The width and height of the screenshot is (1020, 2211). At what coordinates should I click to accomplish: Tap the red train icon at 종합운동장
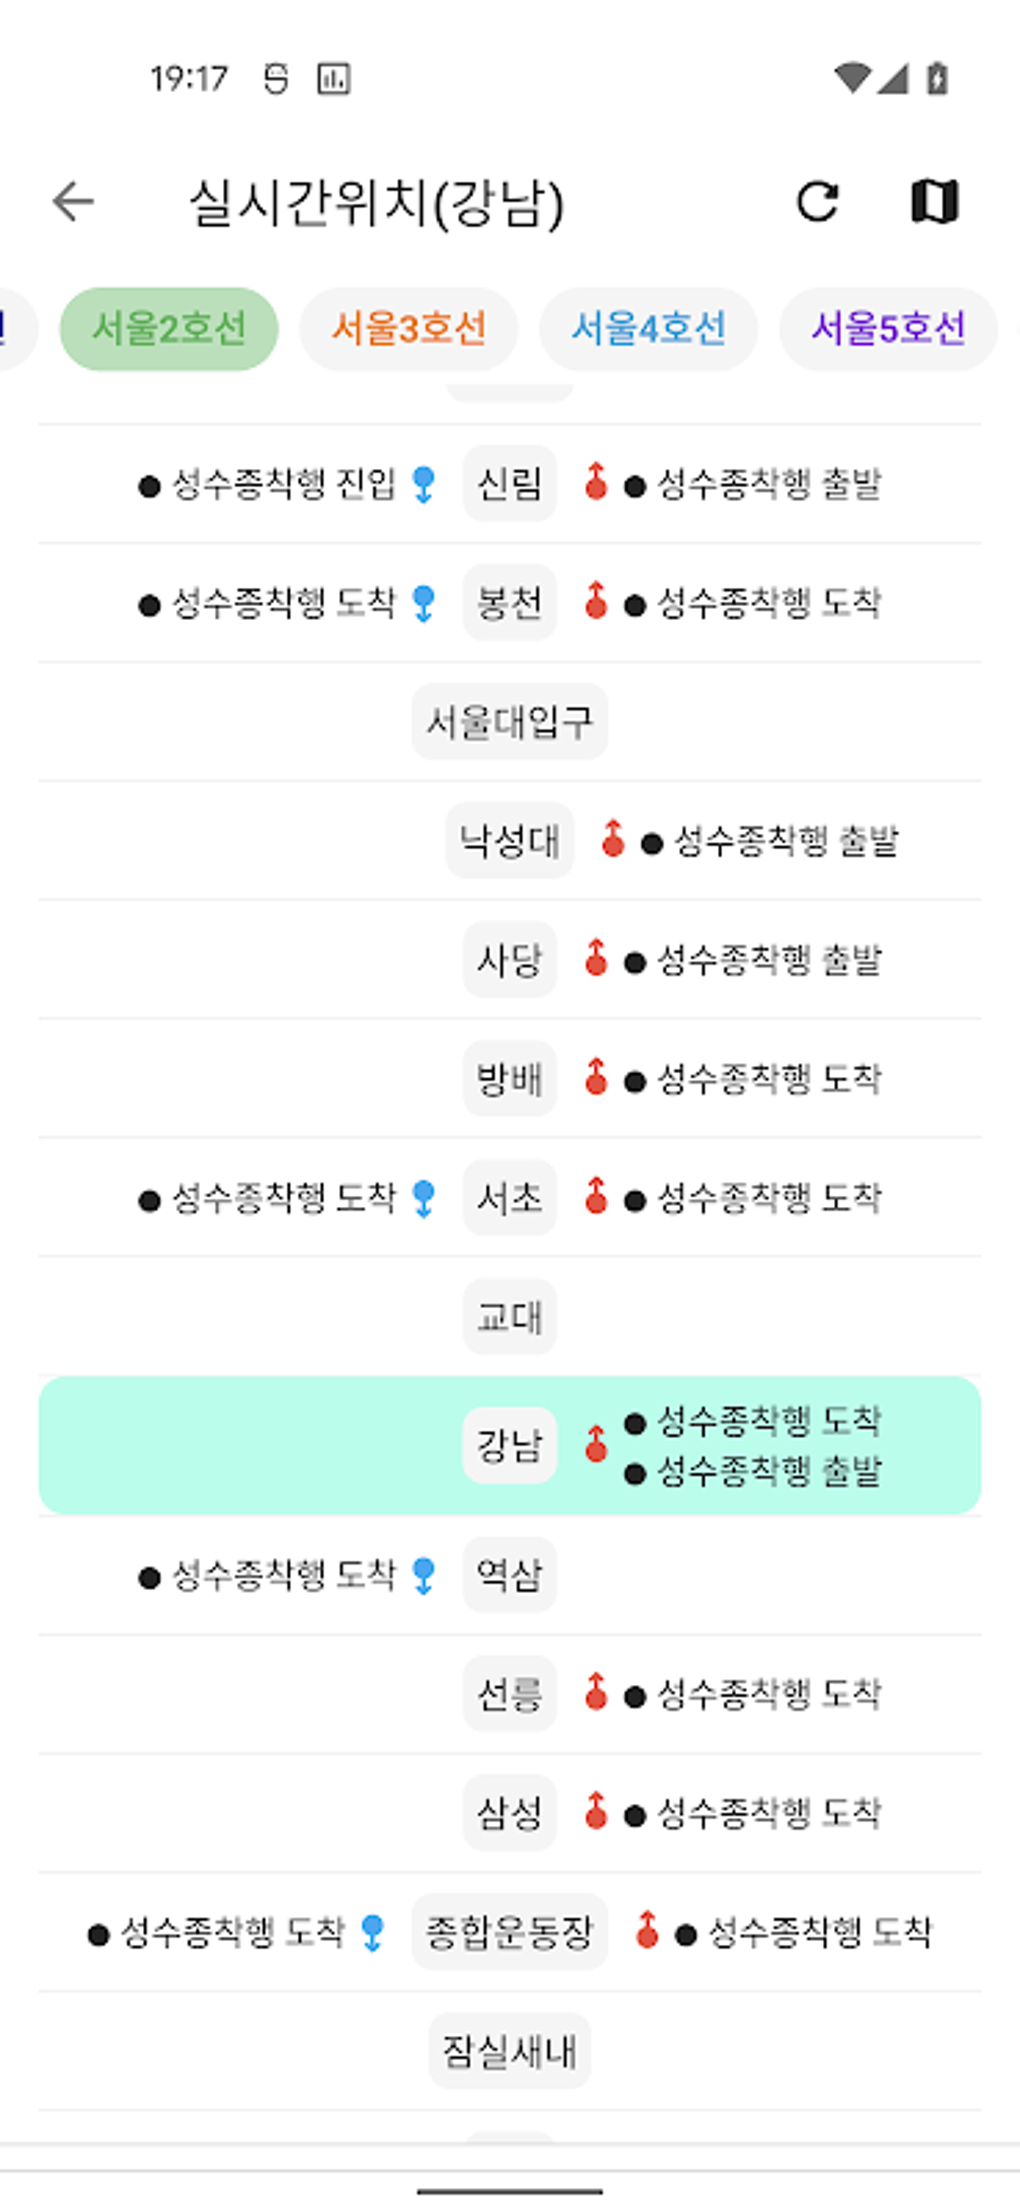coord(647,1931)
